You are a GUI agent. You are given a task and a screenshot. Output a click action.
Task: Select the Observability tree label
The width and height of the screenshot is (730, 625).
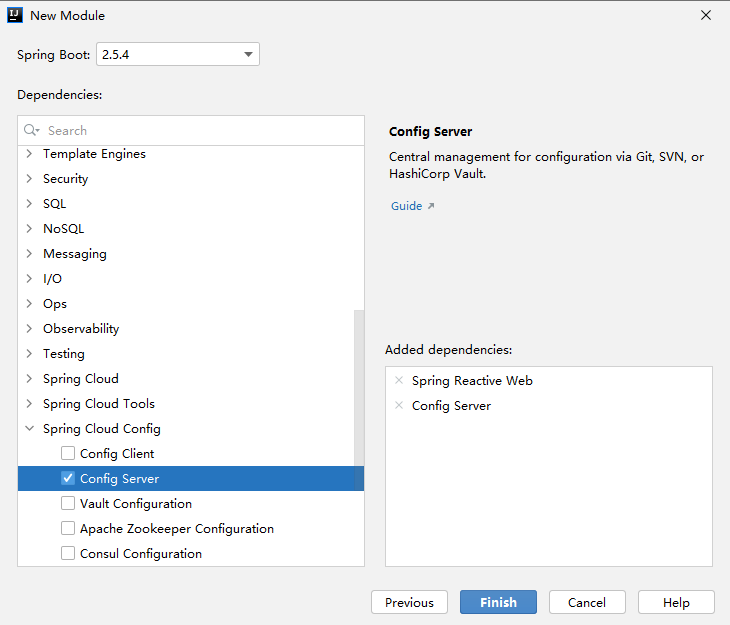(x=81, y=329)
